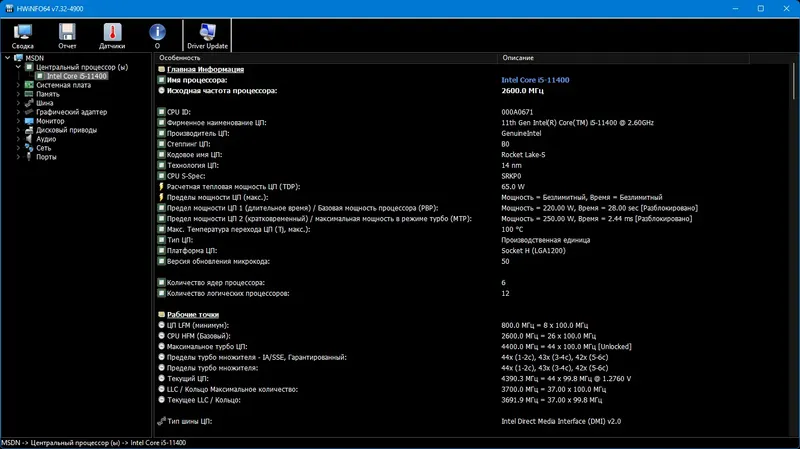Click the Сеть network icon
800x449 pixels.
pyautogui.click(x=29, y=148)
